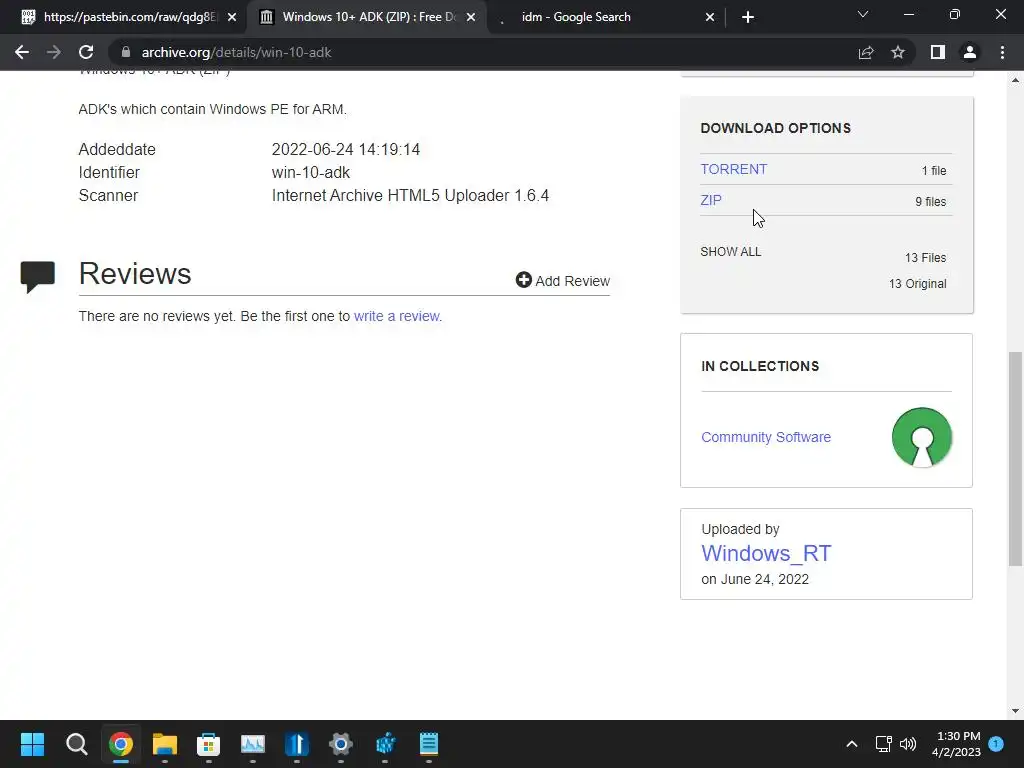Image resolution: width=1024 pixels, height=768 pixels.
Task: Open taskbar Search
Action: click(76, 744)
